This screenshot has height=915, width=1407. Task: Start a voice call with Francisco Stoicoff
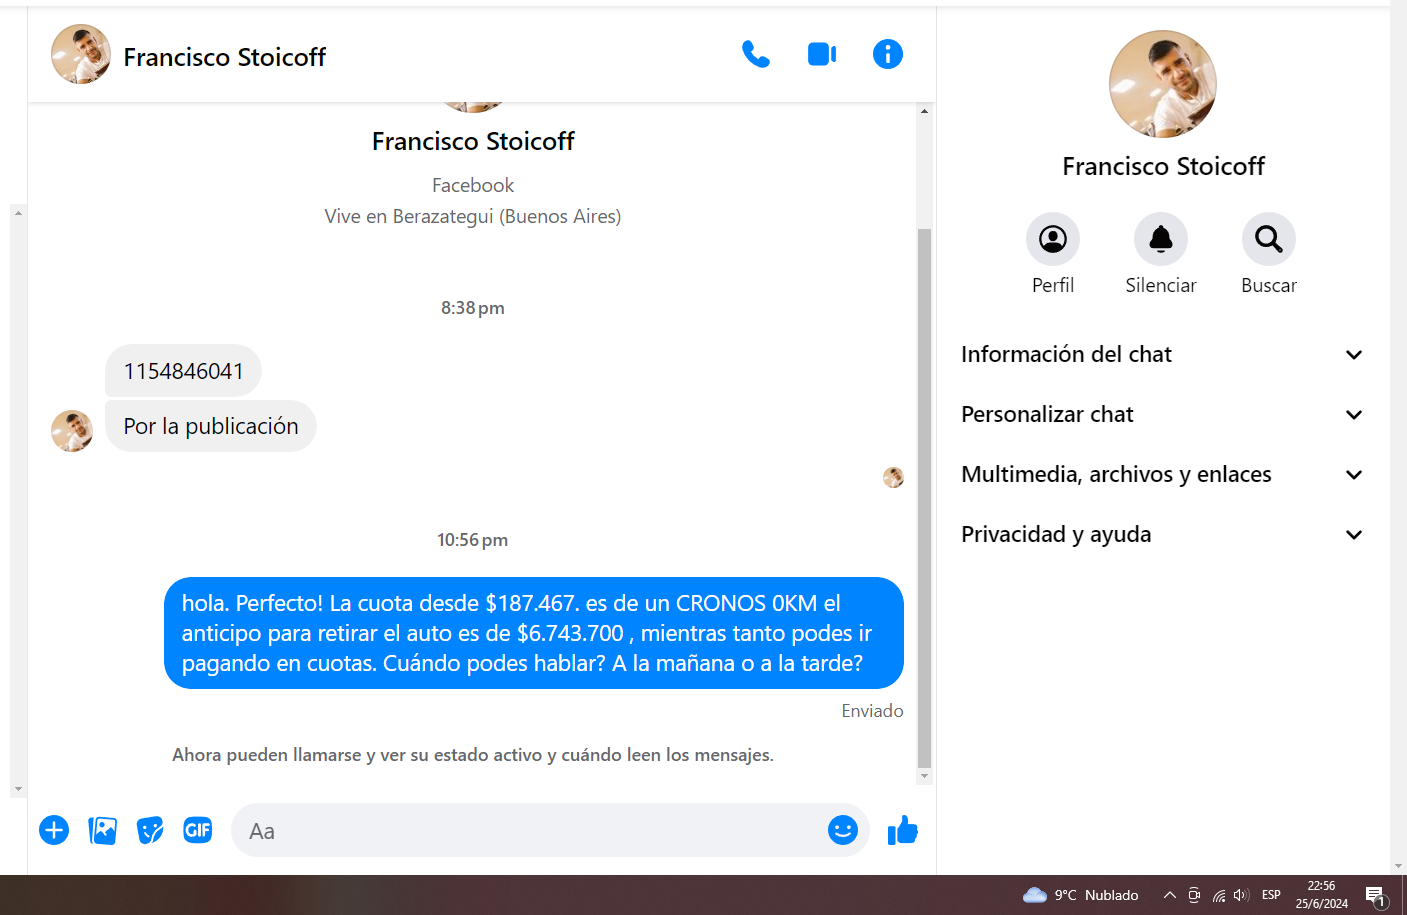tap(756, 54)
